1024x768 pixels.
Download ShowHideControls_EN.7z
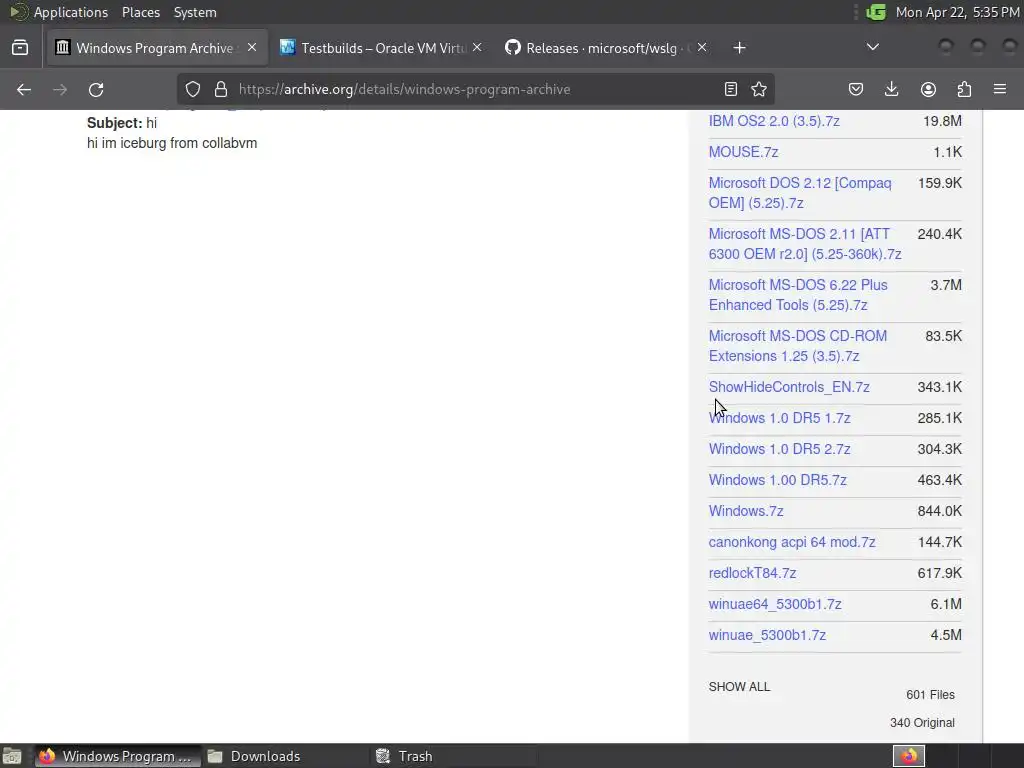(x=789, y=387)
